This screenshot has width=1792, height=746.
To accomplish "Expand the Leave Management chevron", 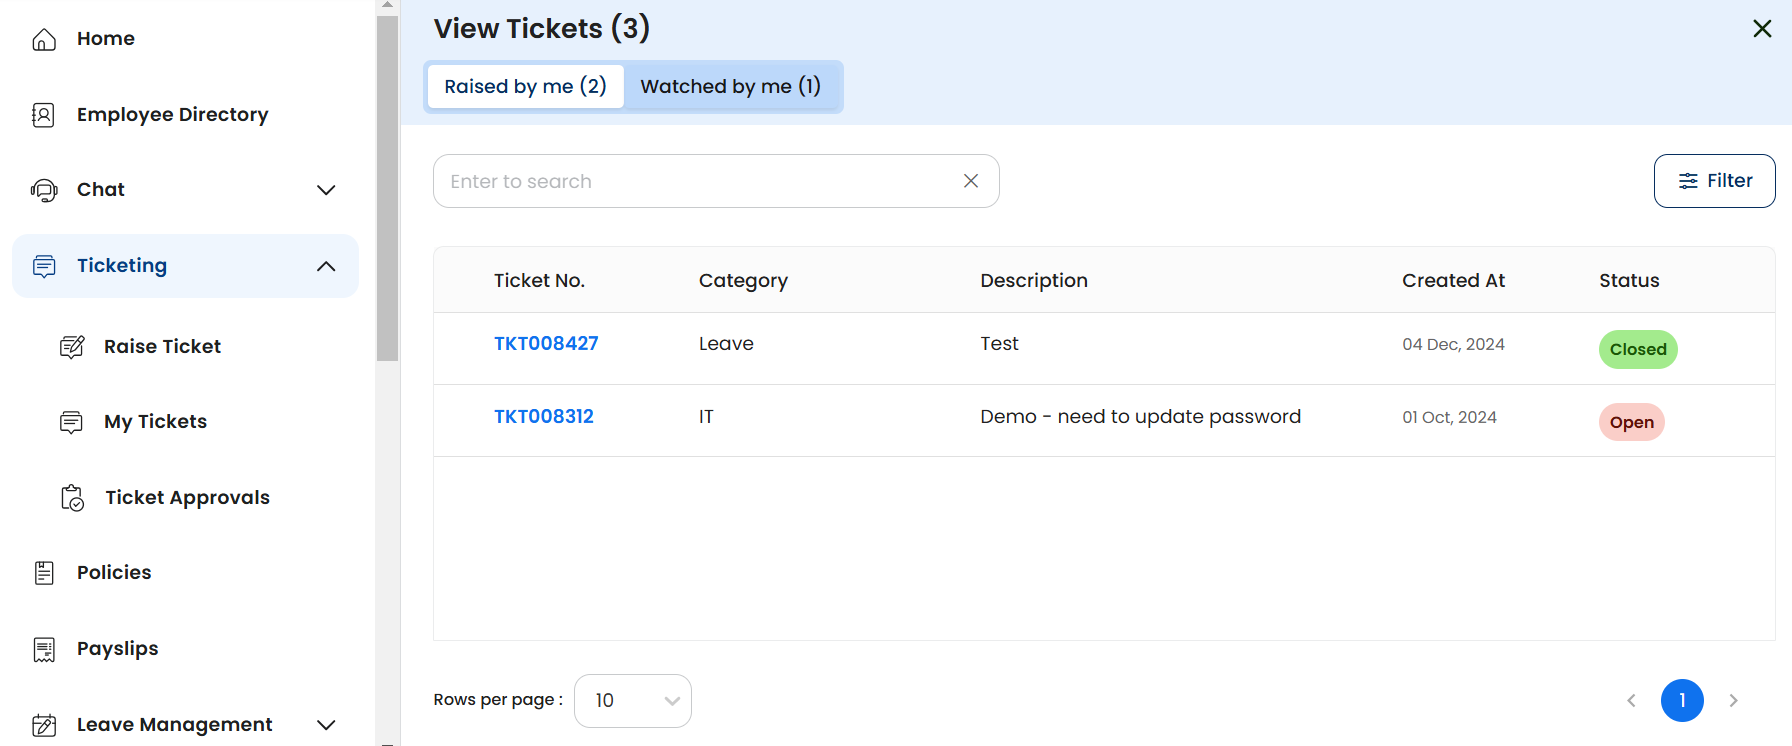I will pyautogui.click(x=326, y=725).
